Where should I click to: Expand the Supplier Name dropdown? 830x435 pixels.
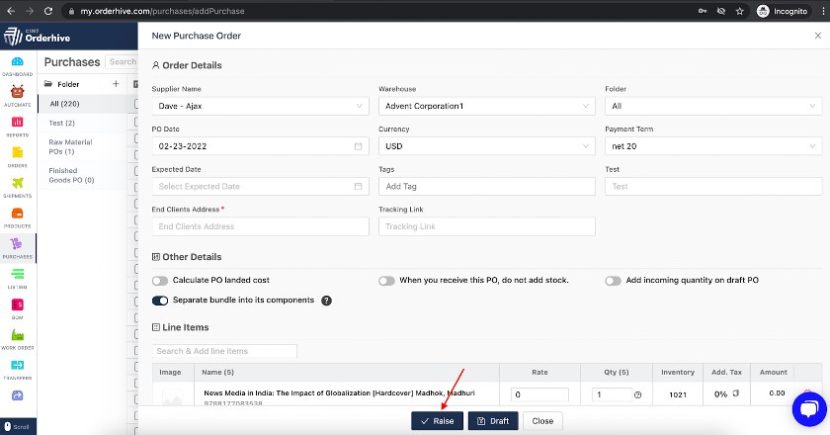coord(260,106)
